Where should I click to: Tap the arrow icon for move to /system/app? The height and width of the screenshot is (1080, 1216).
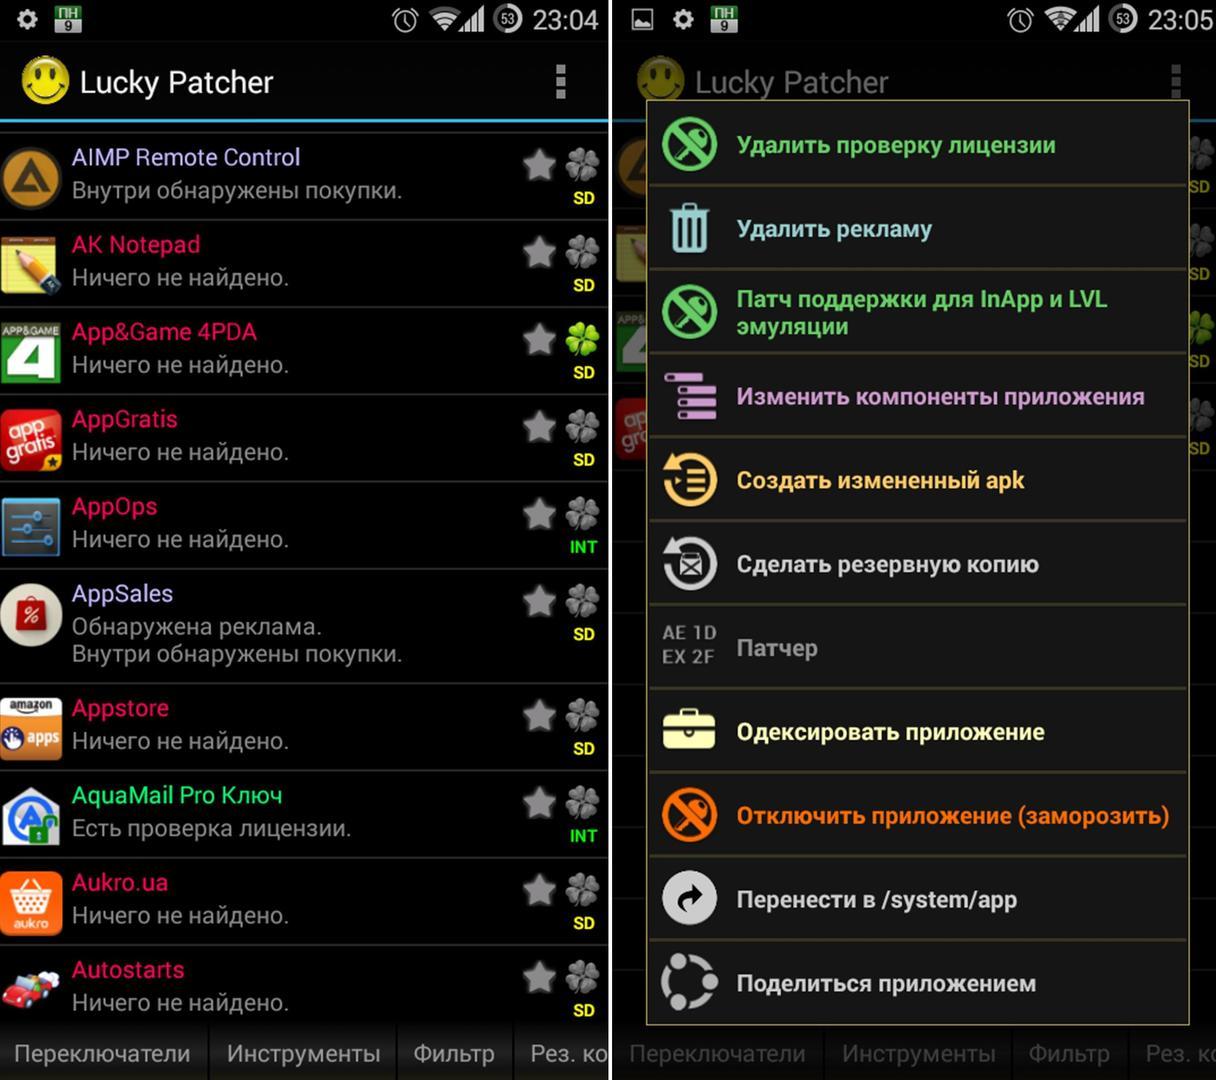689,898
